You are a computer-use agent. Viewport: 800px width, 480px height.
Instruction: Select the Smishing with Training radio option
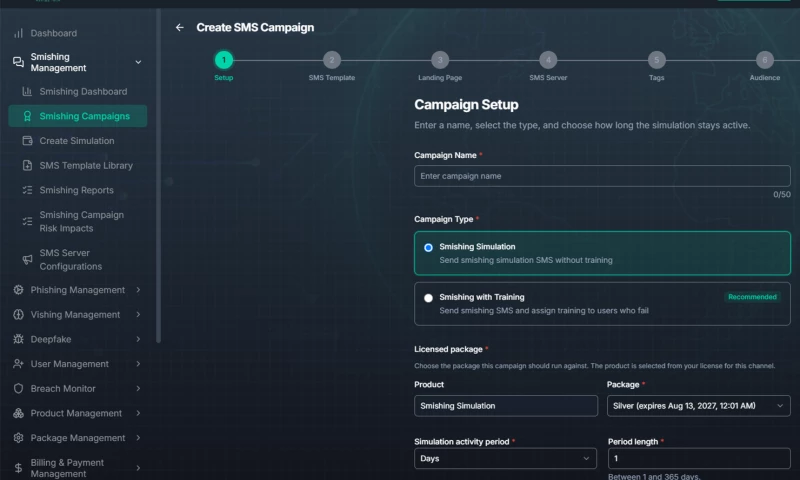(x=428, y=298)
